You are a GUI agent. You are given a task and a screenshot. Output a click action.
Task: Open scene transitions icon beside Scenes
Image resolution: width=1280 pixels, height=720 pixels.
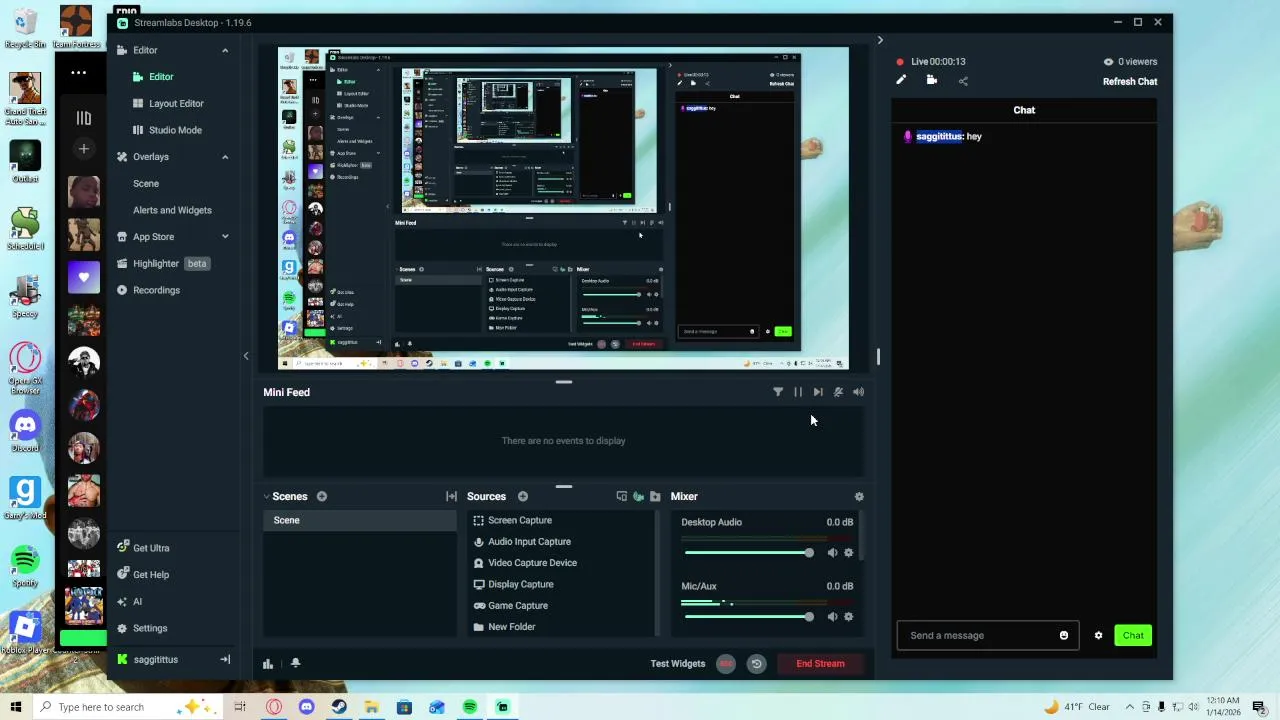[451, 496]
